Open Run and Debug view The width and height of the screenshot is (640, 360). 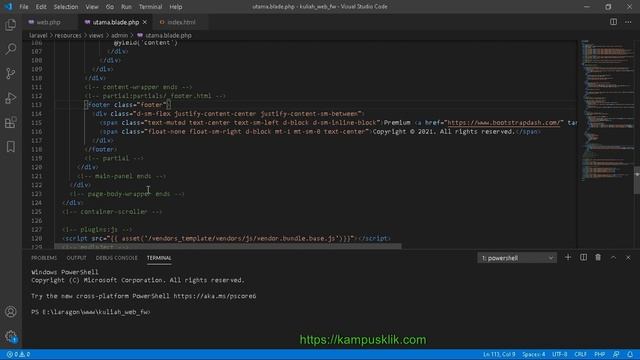pyautogui.click(x=11, y=98)
